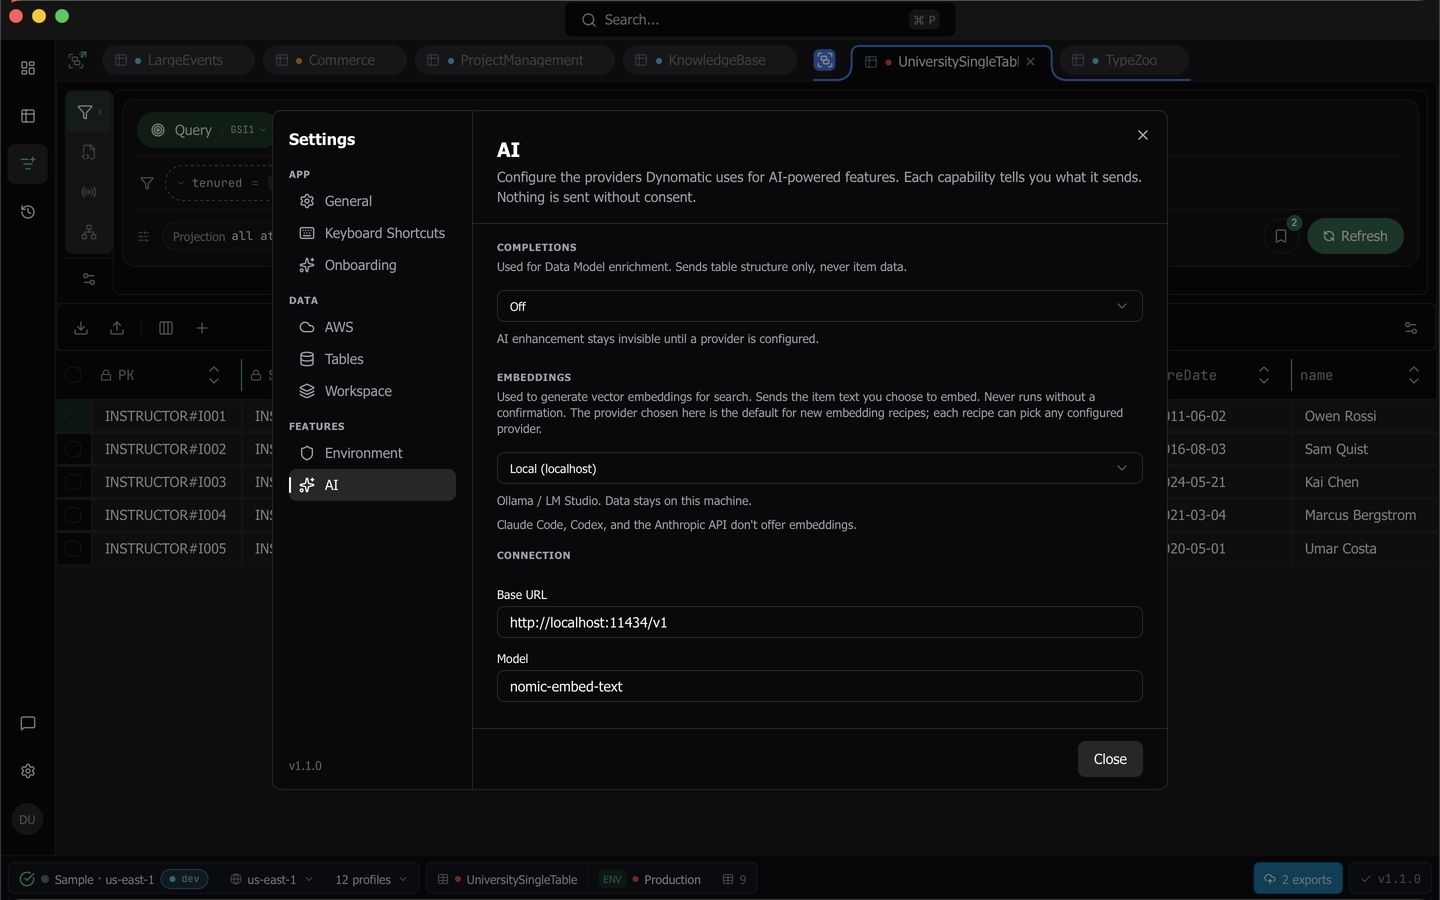Click the 2 exports button

coord(1298,879)
